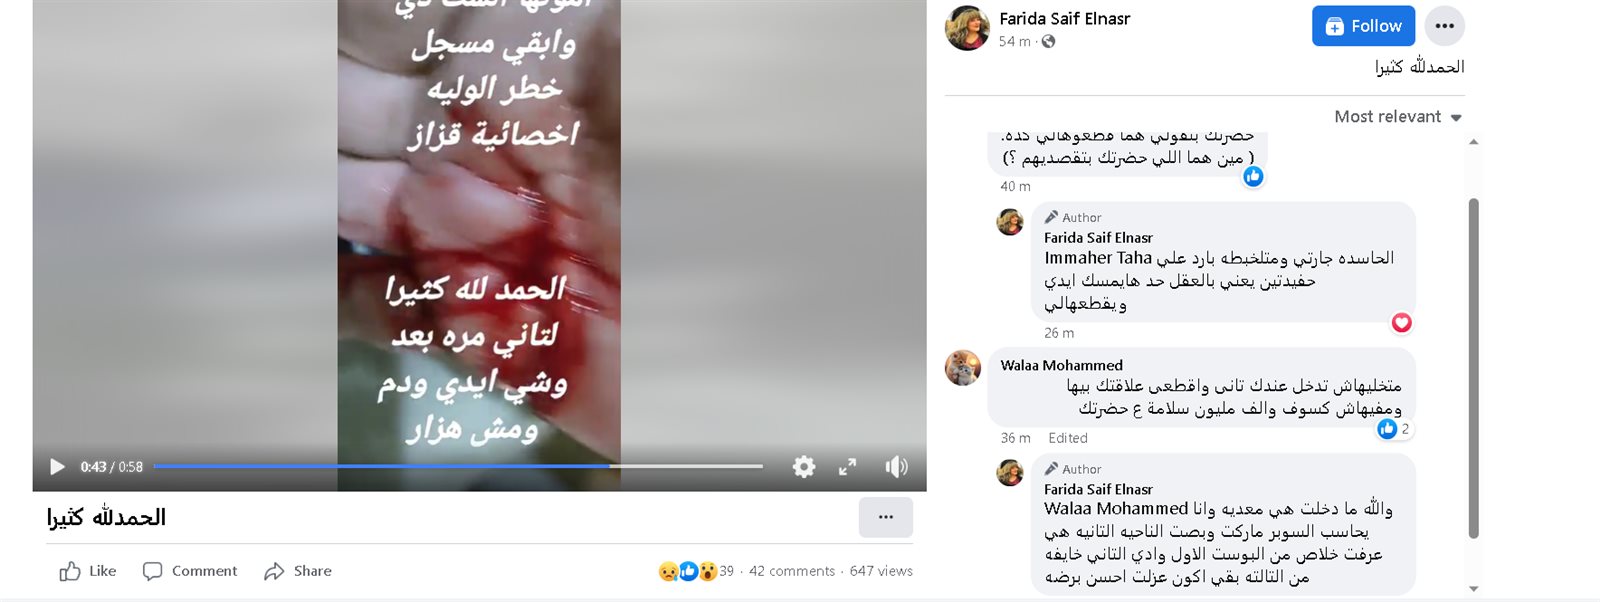Click the Comment button
Viewport: 1600px width, 602px height.
190,571
